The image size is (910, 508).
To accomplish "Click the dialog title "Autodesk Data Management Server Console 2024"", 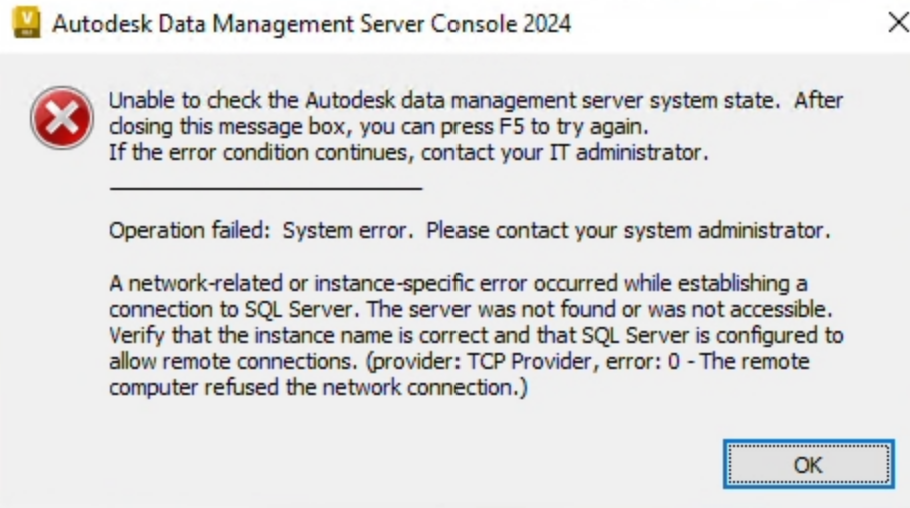I will [x=310, y=24].
